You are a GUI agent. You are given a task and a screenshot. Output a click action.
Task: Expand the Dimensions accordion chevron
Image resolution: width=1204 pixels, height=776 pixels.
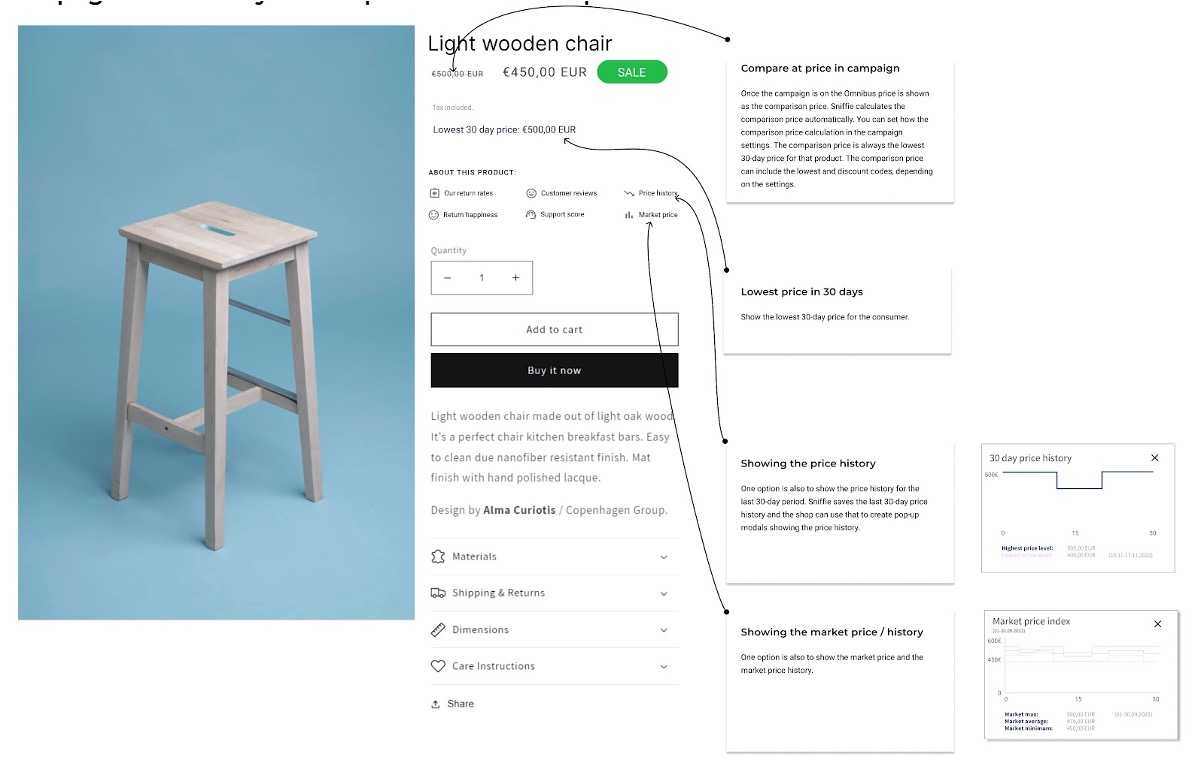[664, 630]
